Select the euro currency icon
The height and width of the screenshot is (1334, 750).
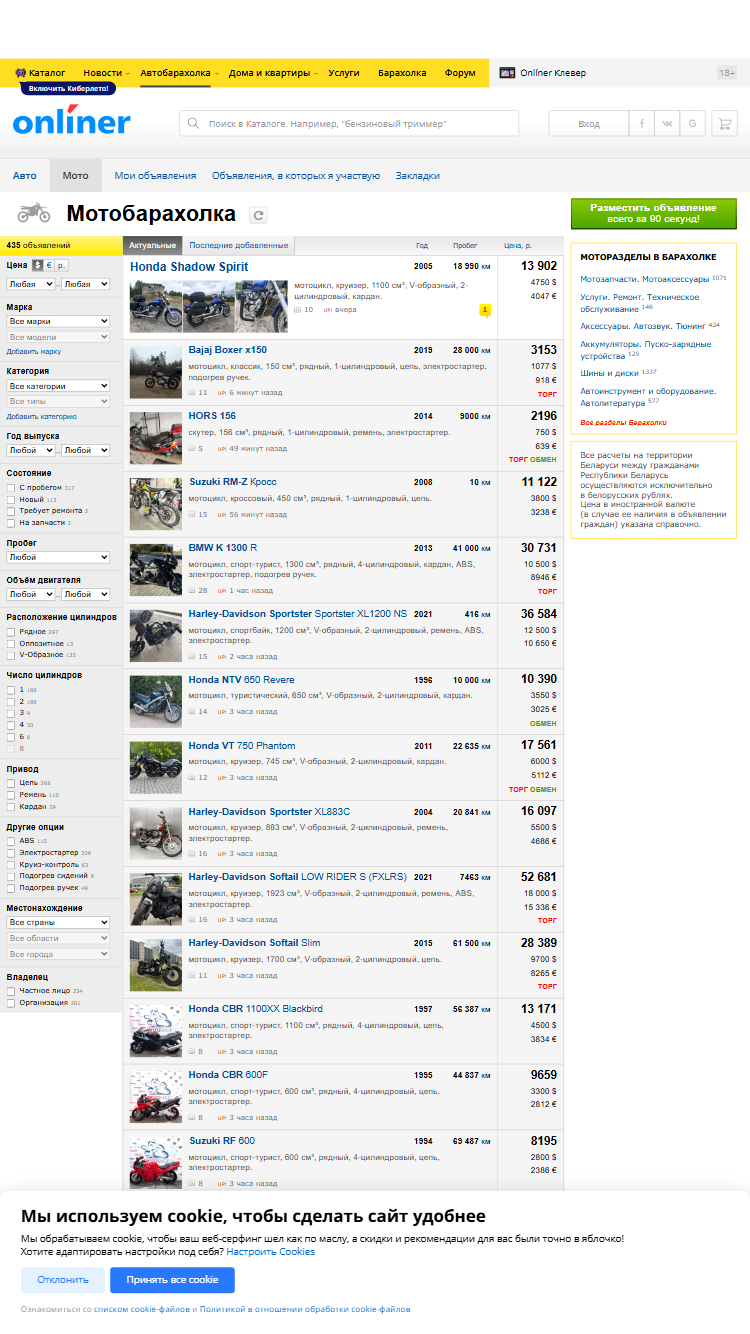(48, 265)
